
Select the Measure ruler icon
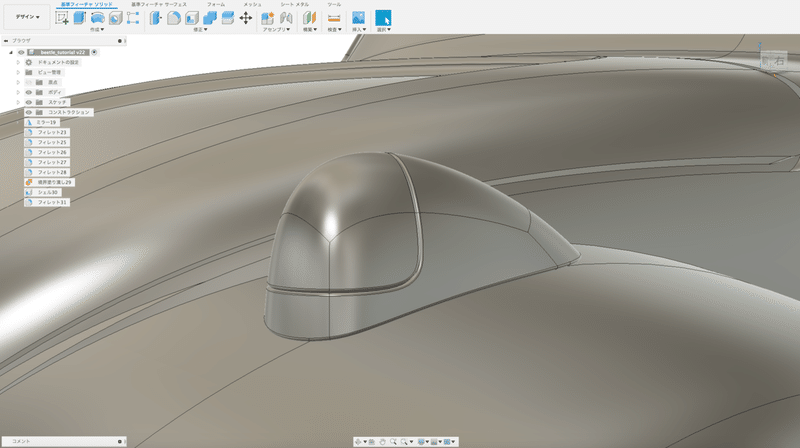334,18
